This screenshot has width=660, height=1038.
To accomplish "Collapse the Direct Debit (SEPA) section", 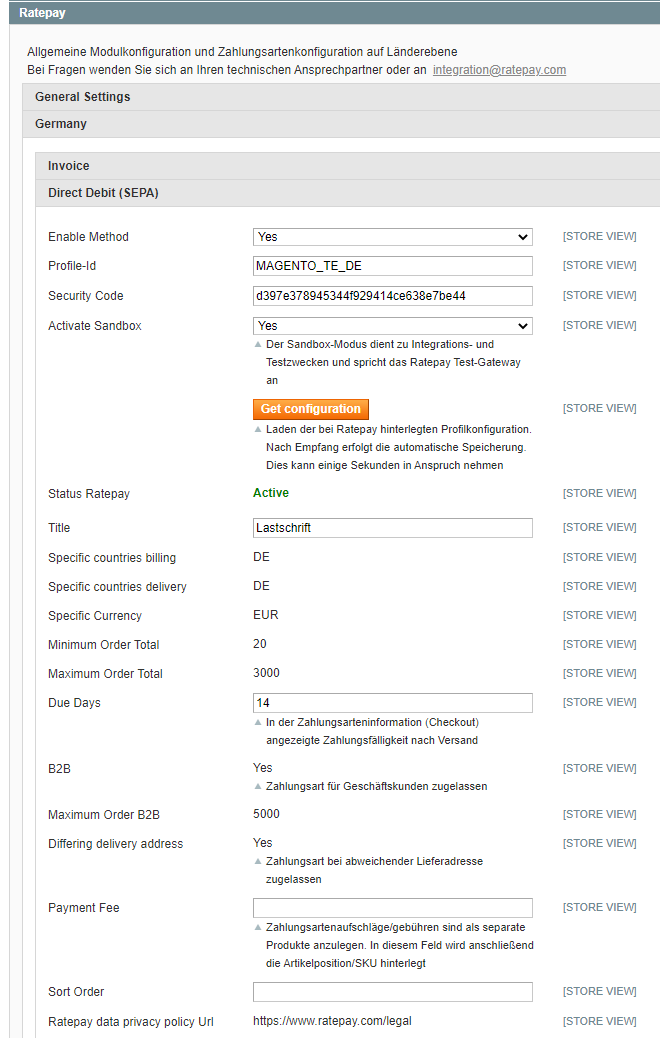I will click(x=103, y=193).
